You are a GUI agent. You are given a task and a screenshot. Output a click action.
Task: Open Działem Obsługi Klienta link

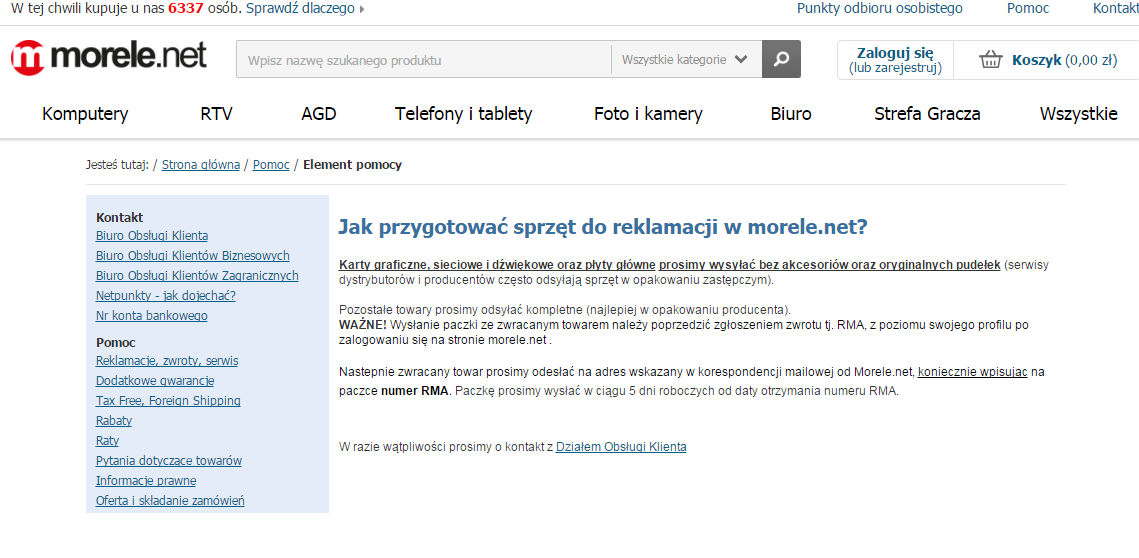point(621,448)
